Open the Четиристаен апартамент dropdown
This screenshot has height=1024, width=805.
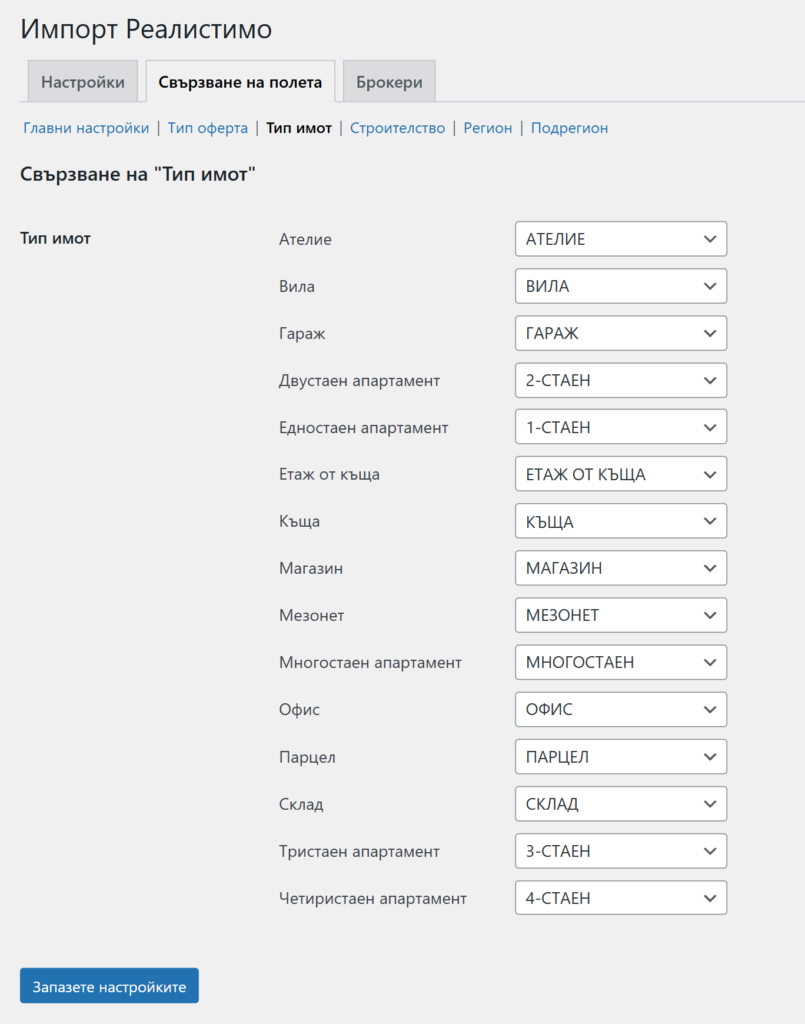coord(621,898)
